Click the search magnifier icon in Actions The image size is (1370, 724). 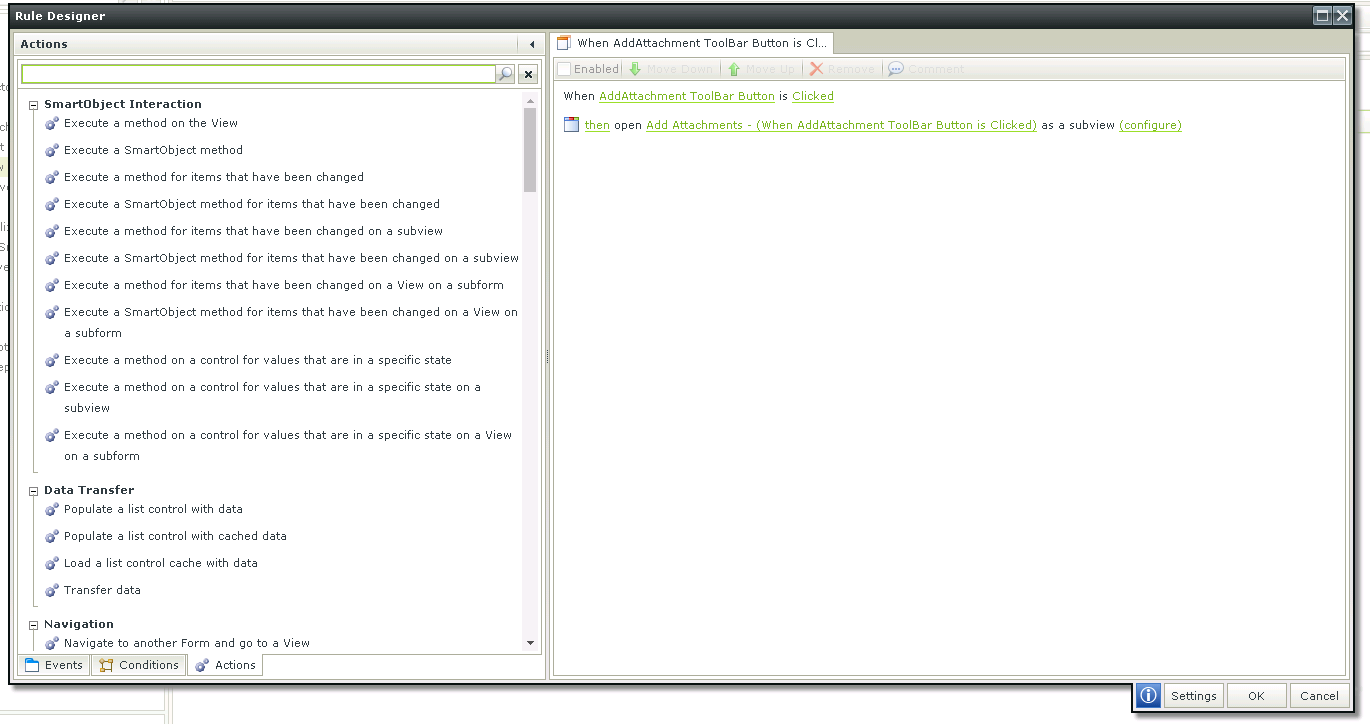pos(506,74)
